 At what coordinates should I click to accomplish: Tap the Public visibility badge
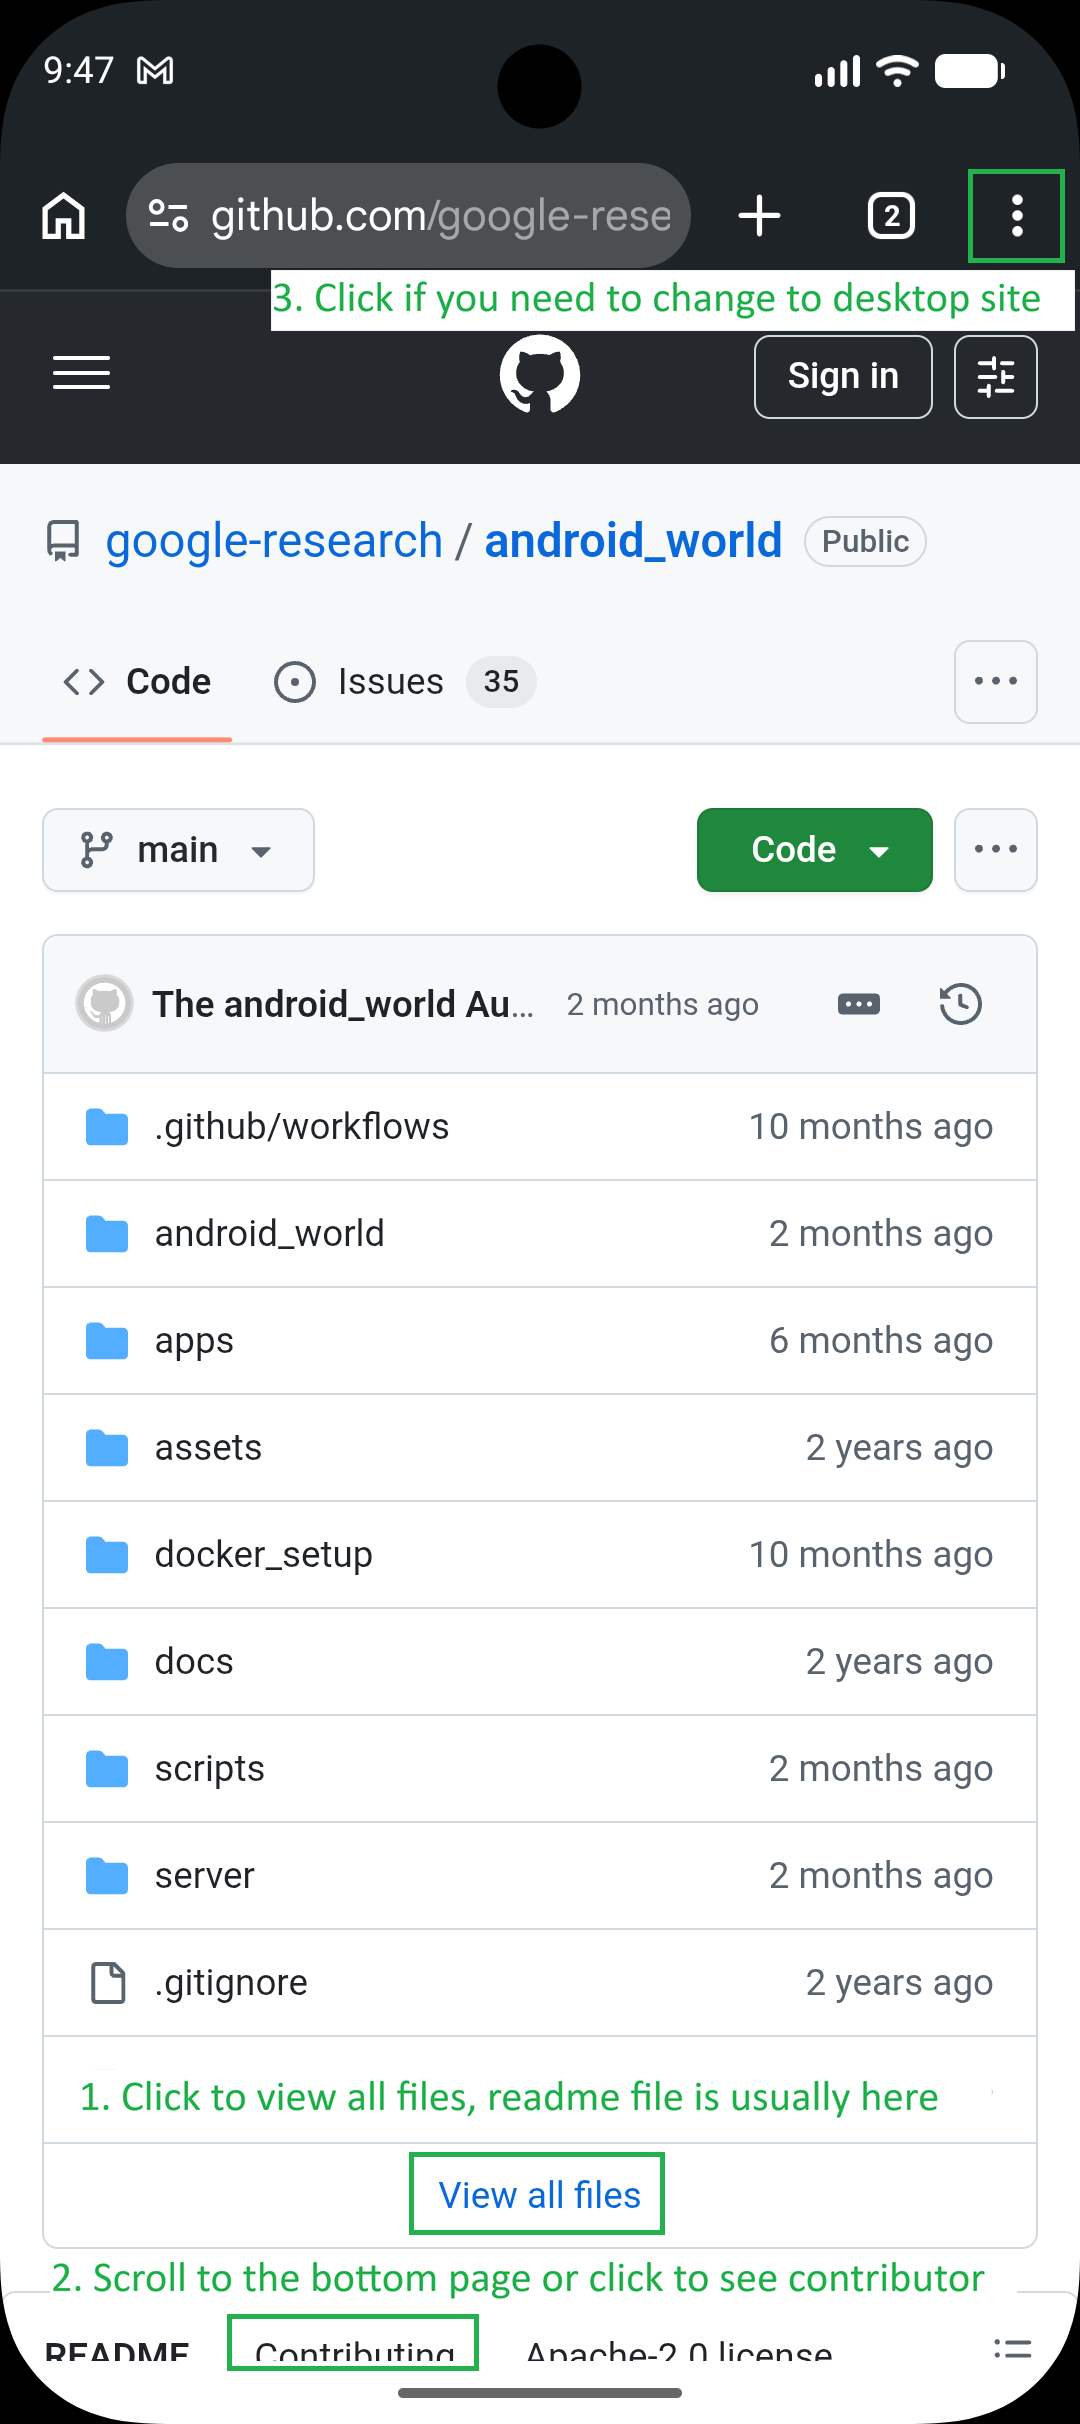865,541
